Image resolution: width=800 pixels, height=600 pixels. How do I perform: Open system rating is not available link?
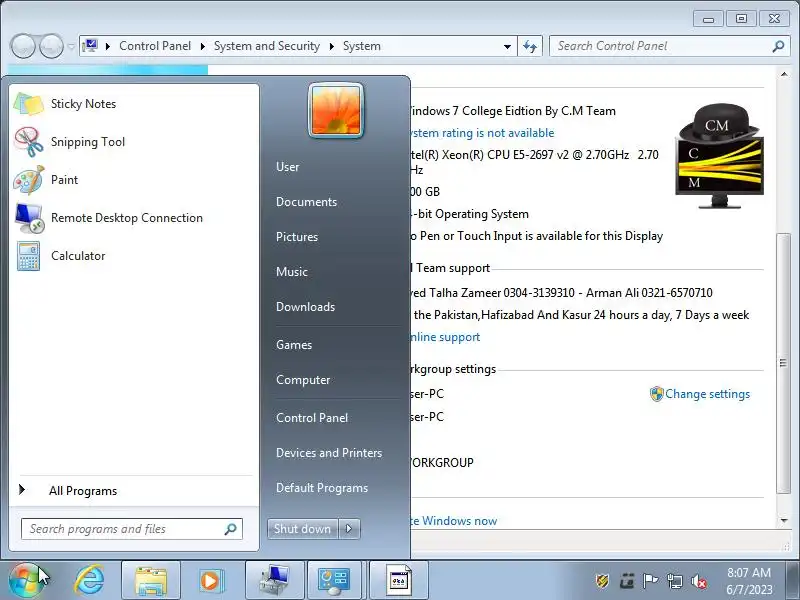pos(482,133)
